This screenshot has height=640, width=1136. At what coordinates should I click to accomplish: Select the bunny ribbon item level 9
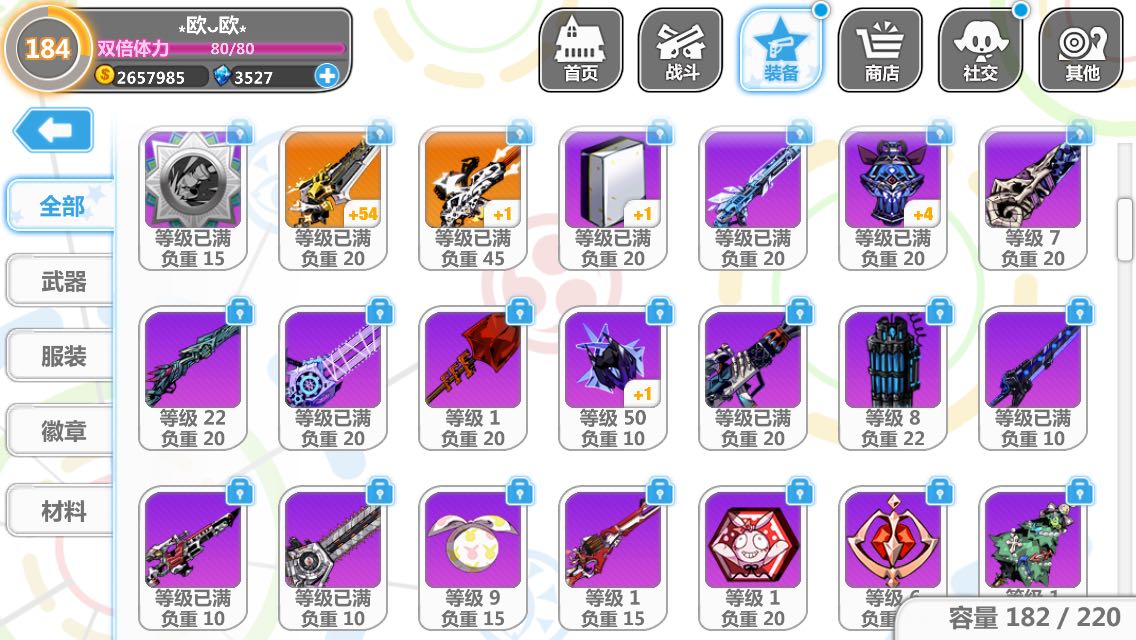coord(473,557)
